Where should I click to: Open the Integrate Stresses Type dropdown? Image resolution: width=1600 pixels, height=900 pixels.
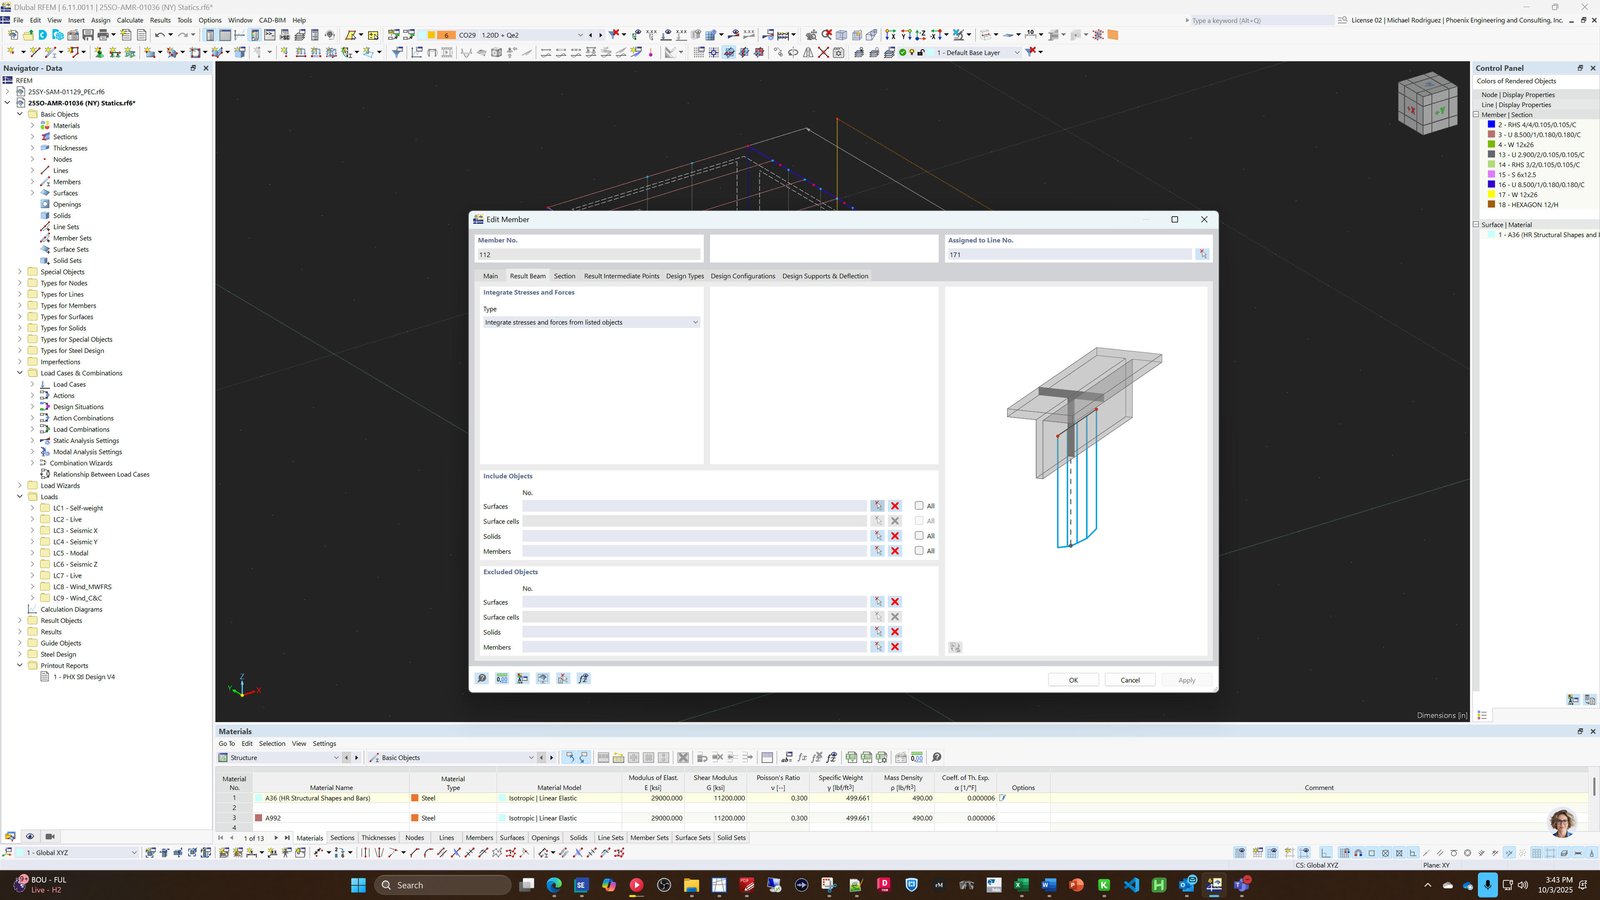(591, 322)
